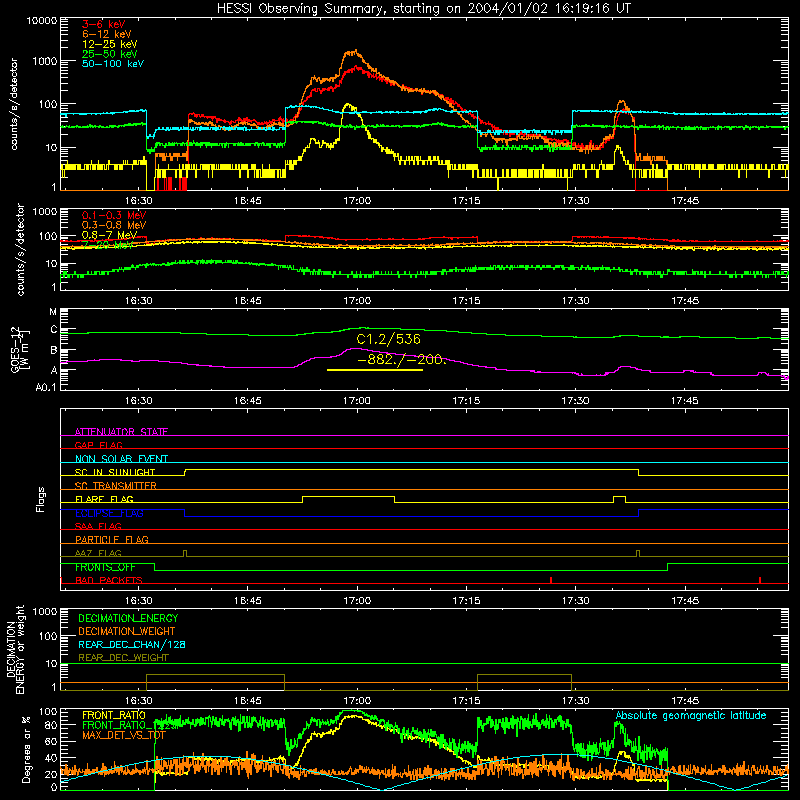Click the "-882./-200." flare position annotation

402,360
